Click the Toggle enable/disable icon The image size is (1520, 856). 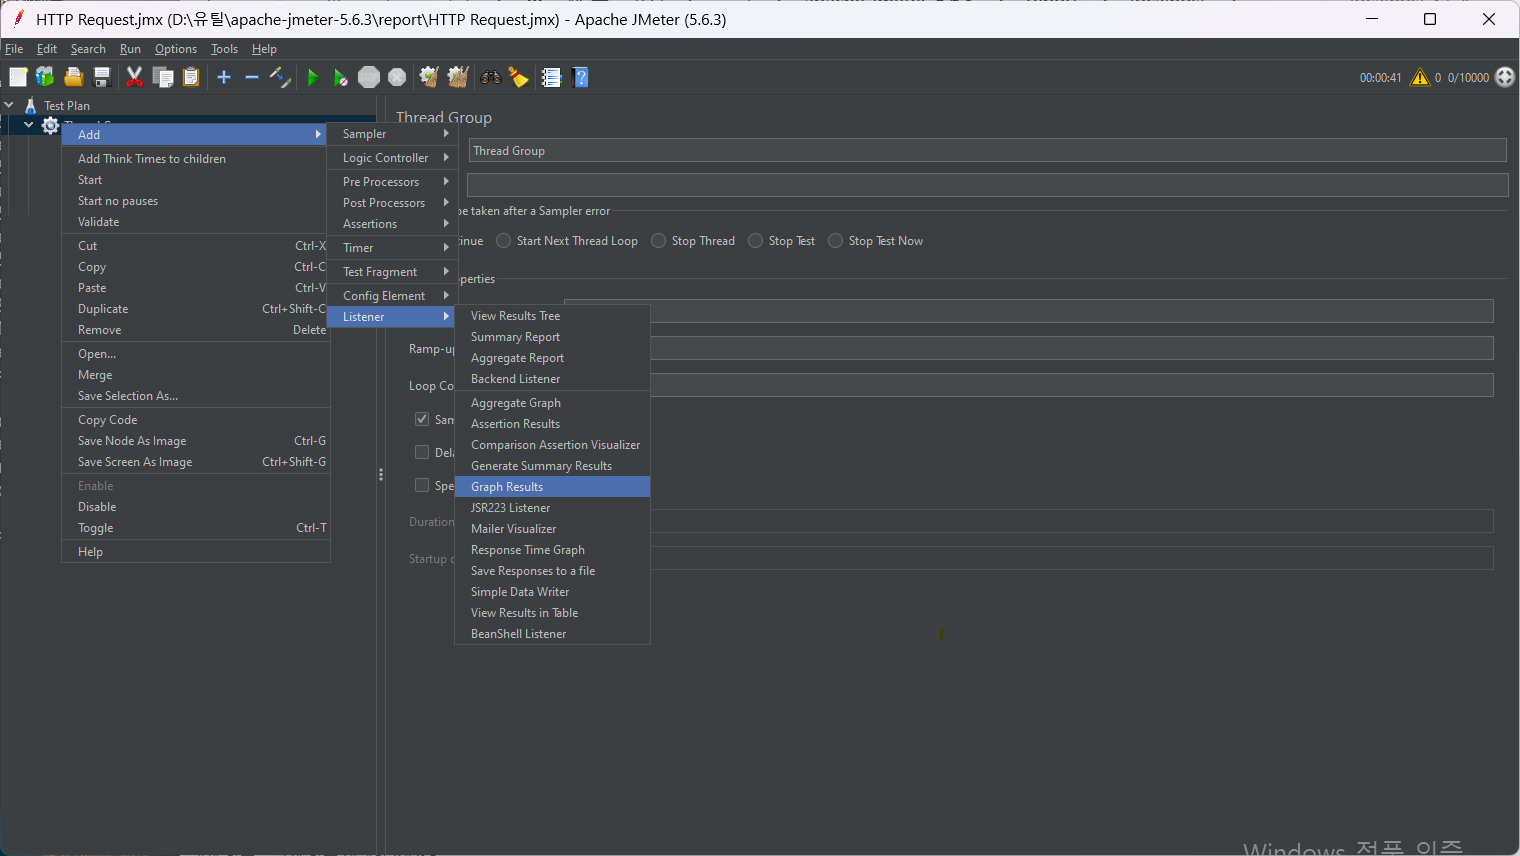coord(280,77)
